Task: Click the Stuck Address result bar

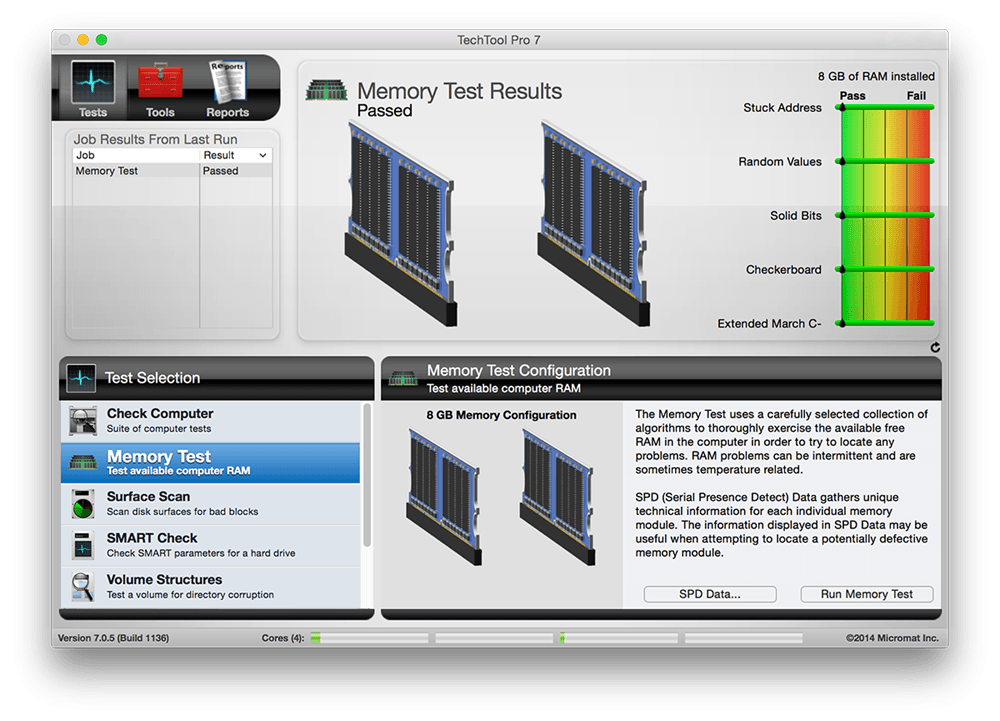Action: pos(886,107)
